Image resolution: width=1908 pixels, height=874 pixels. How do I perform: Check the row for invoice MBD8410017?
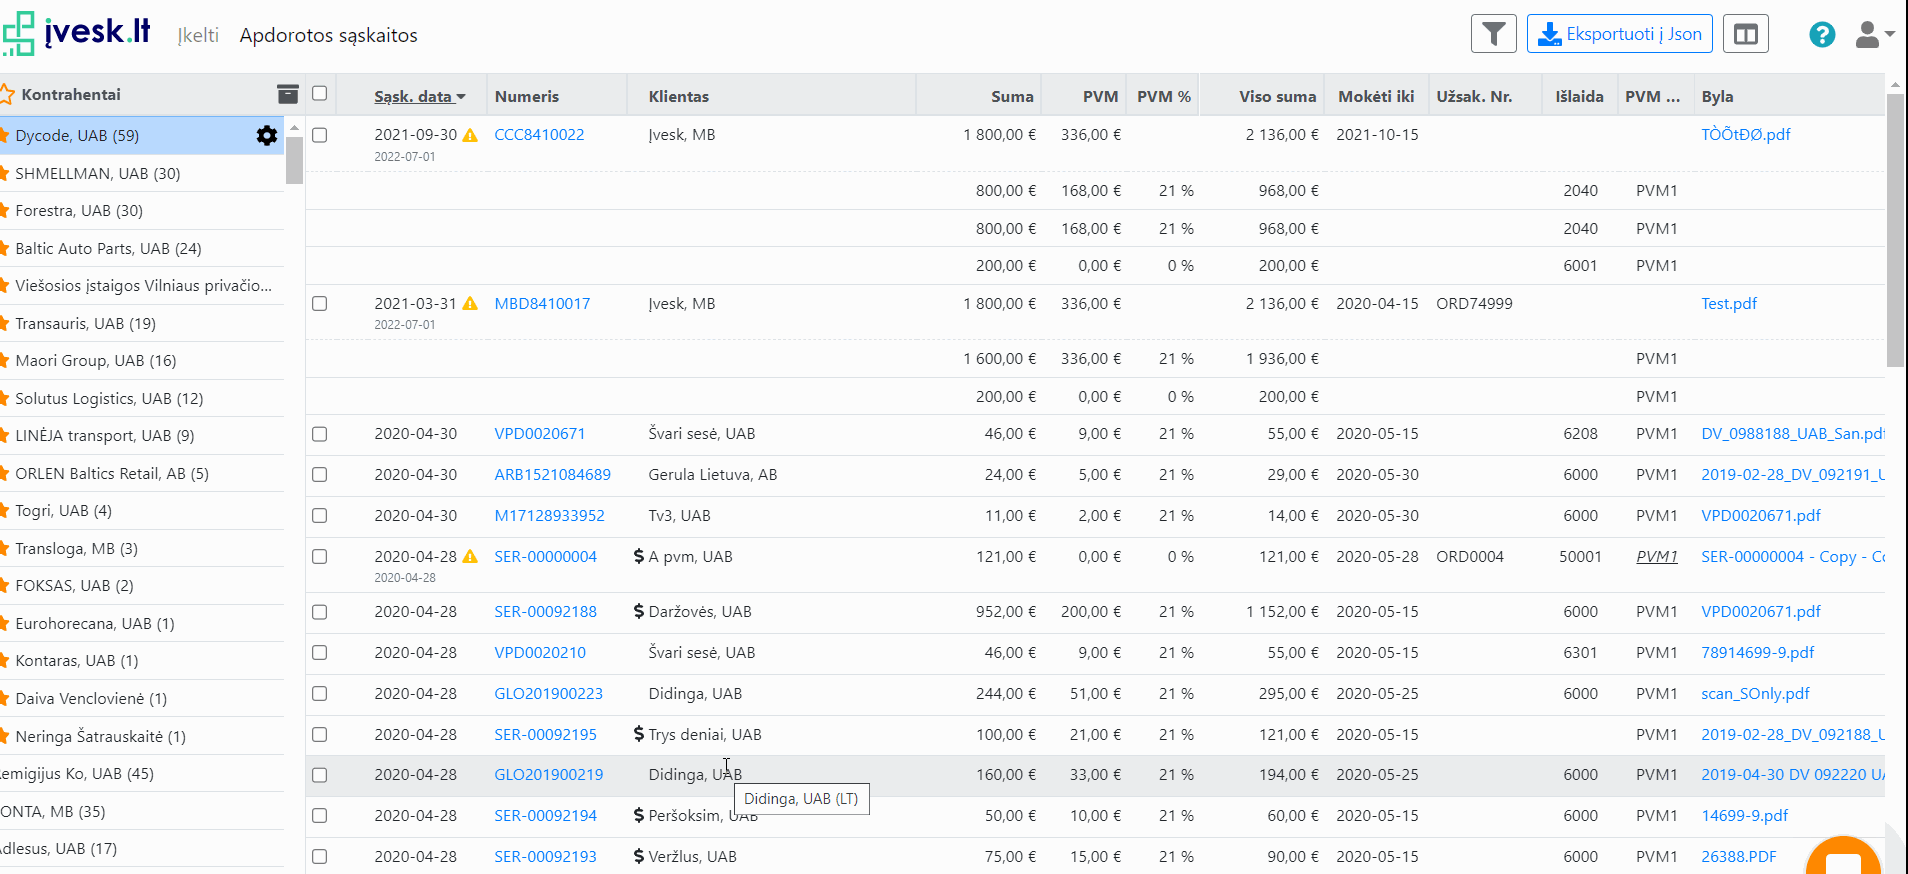click(320, 303)
